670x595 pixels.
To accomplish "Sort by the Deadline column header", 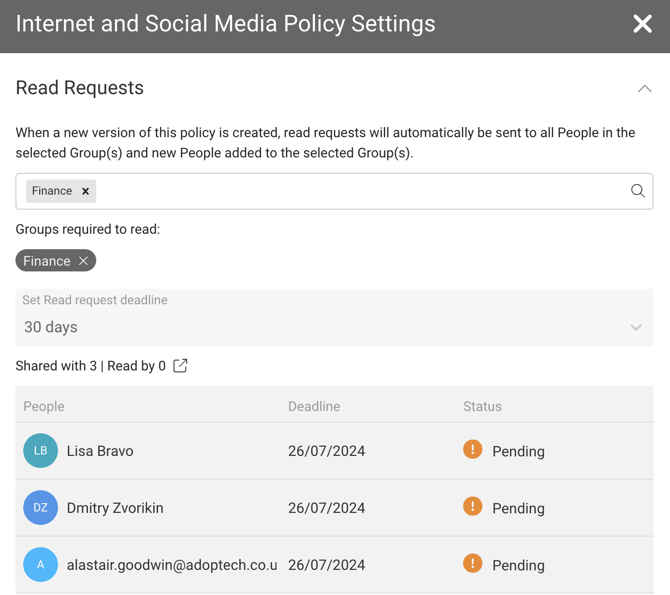I will tap(314, 406).
